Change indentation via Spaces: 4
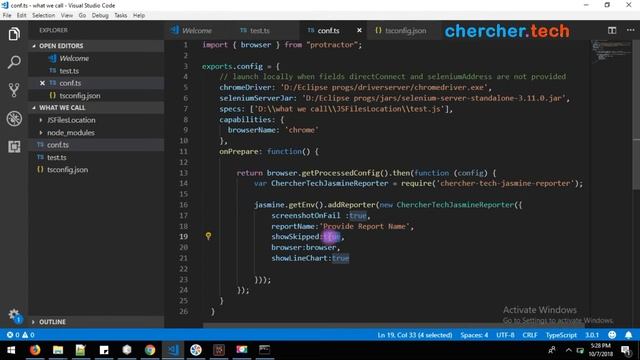The height and width of the screenshot is (360, 640). pos(474,335)
